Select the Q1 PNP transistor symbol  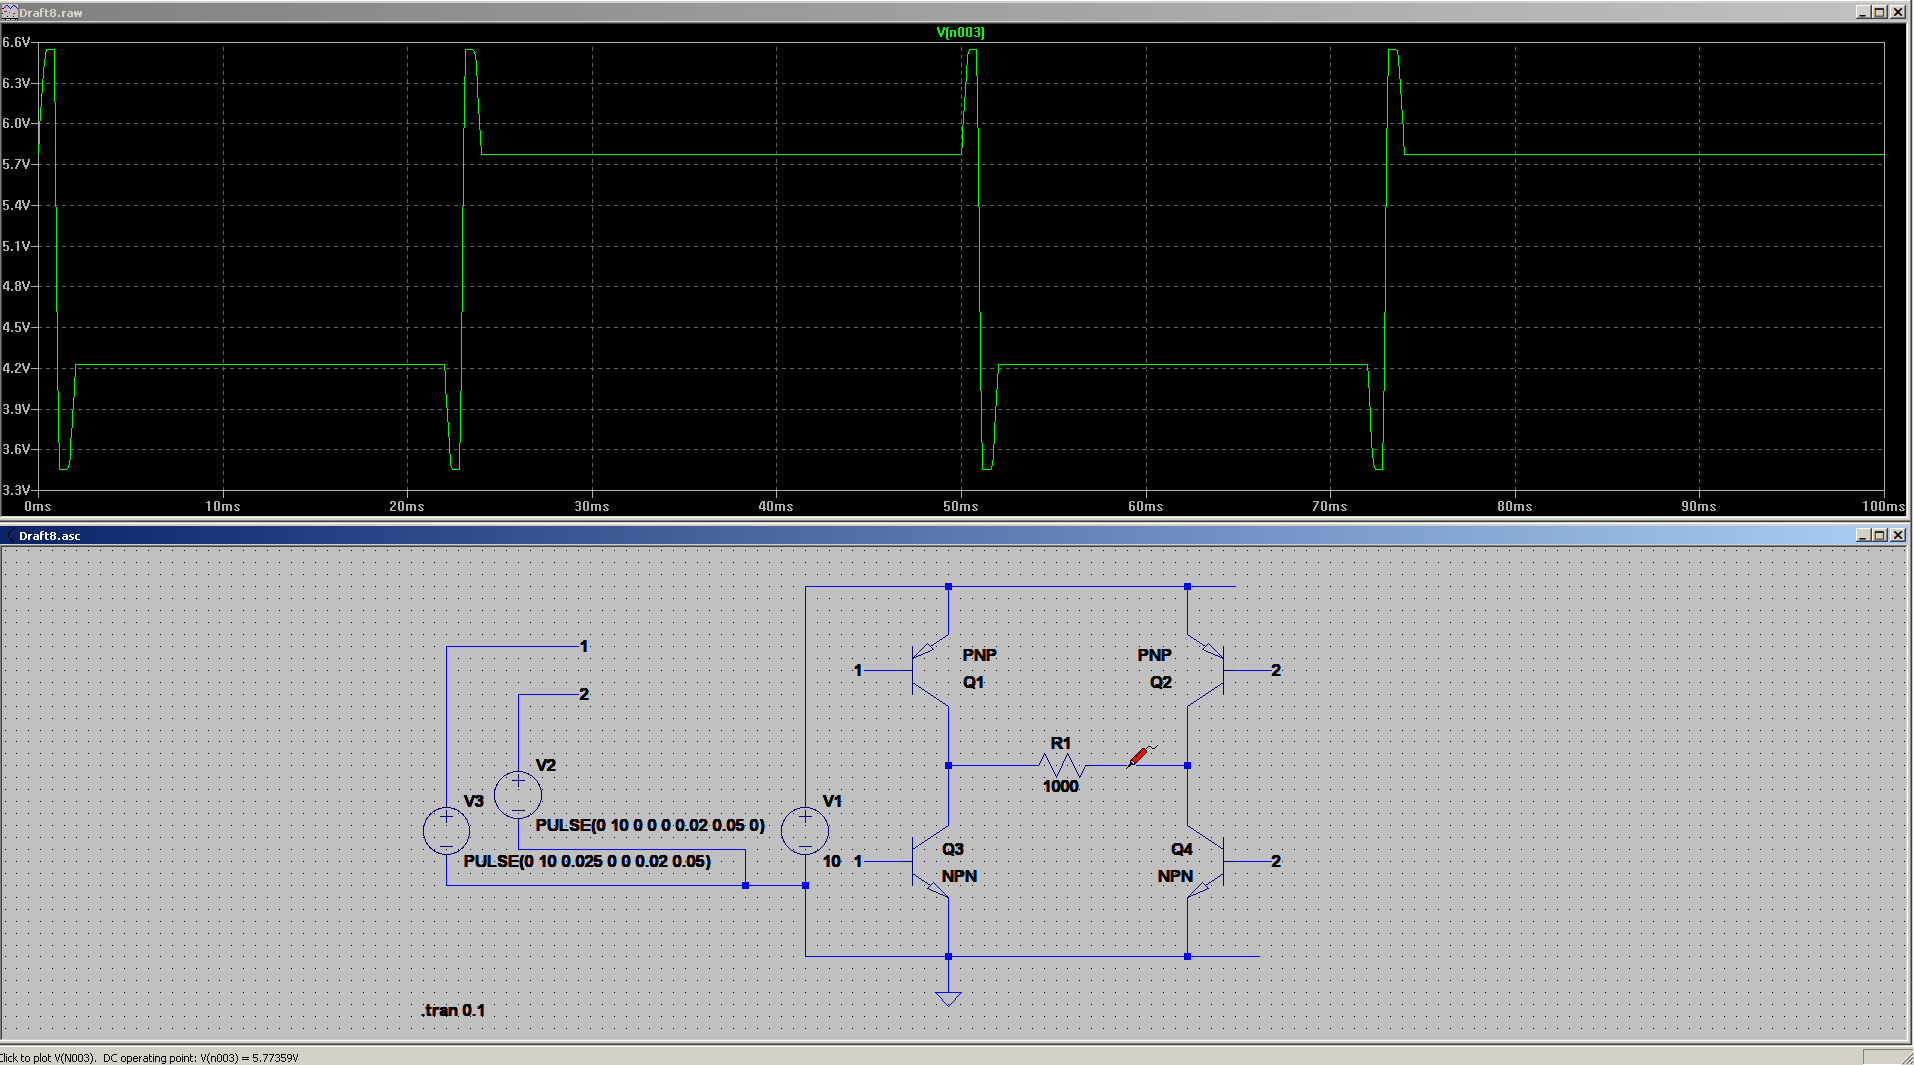[x=931, y=670]
